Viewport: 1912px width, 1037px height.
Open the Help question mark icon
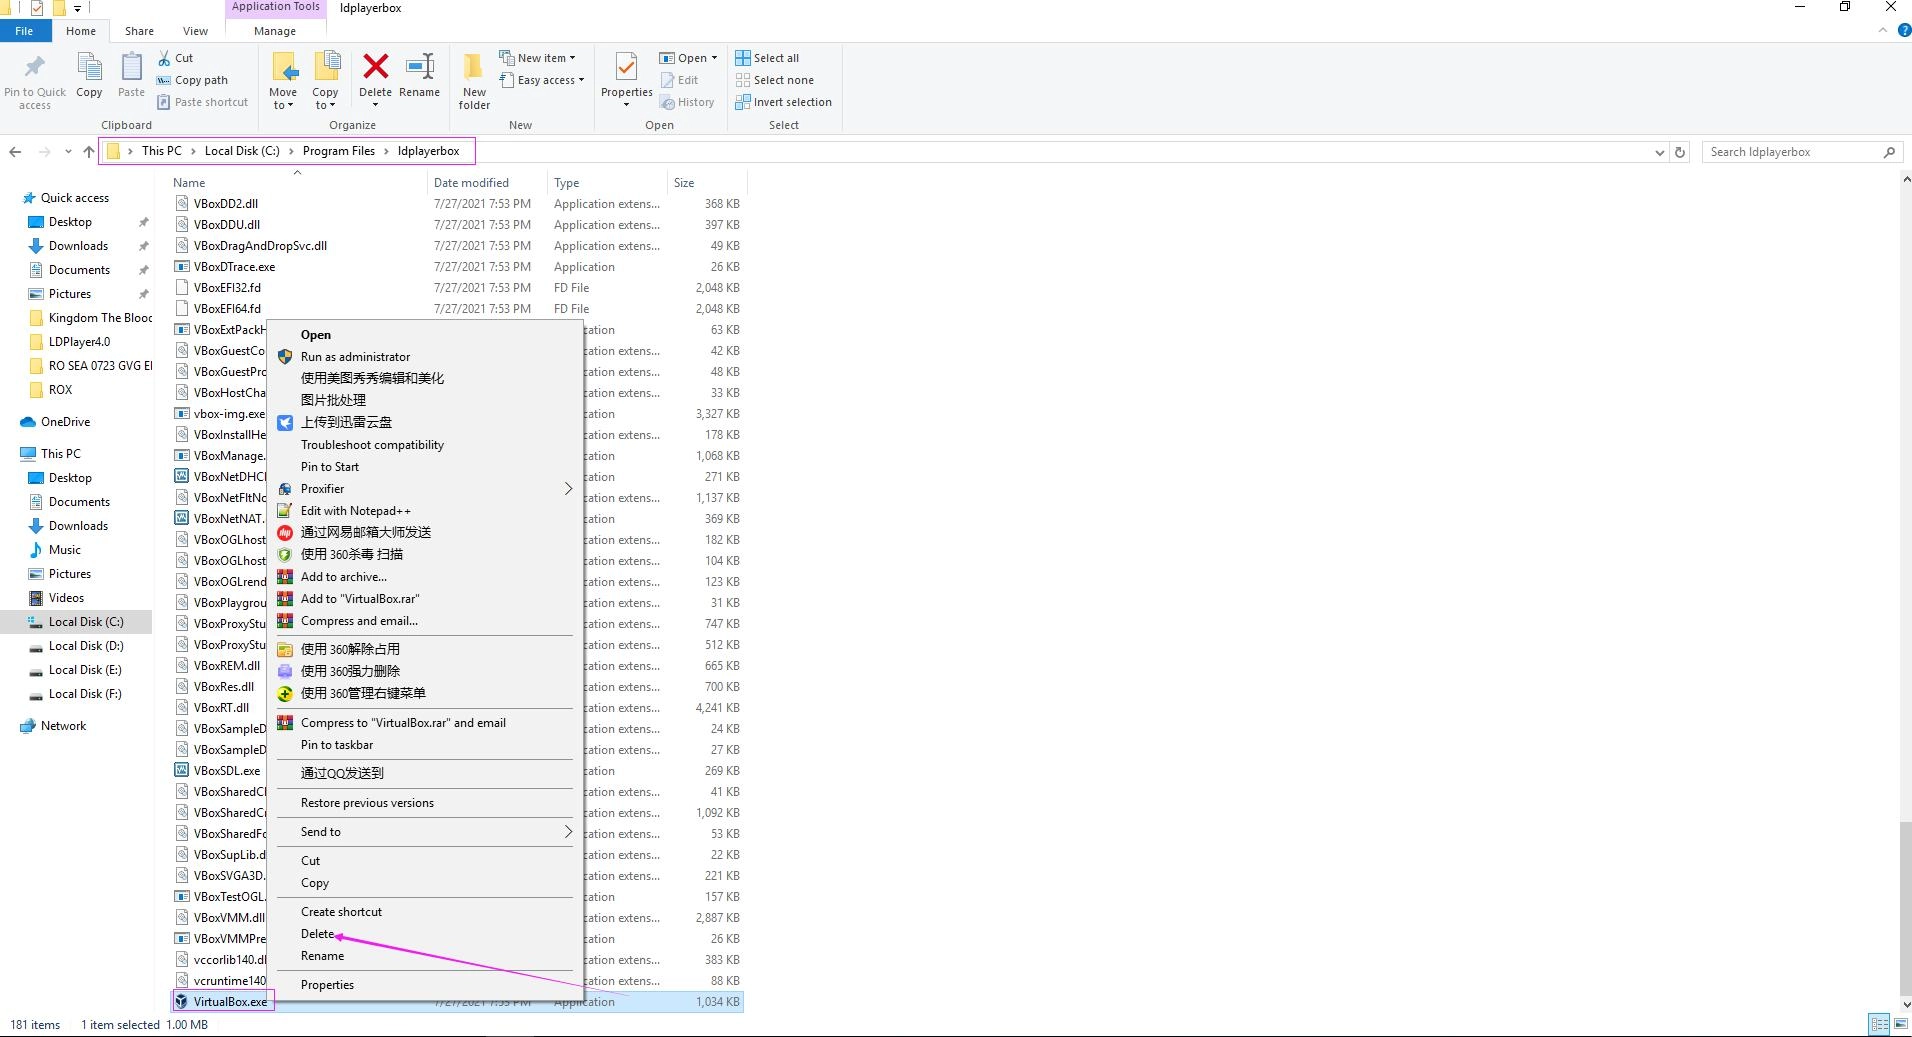coord(1904,31)
